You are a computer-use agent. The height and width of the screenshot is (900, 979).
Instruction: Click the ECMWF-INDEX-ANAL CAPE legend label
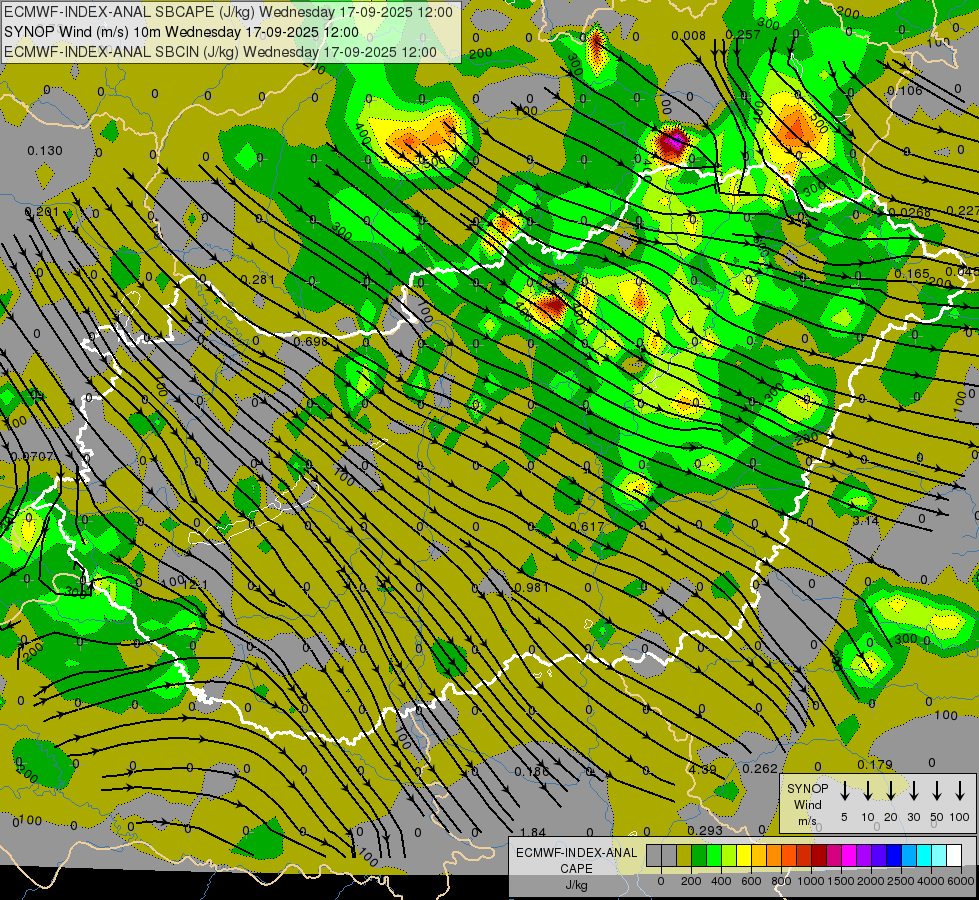(575, 860)
